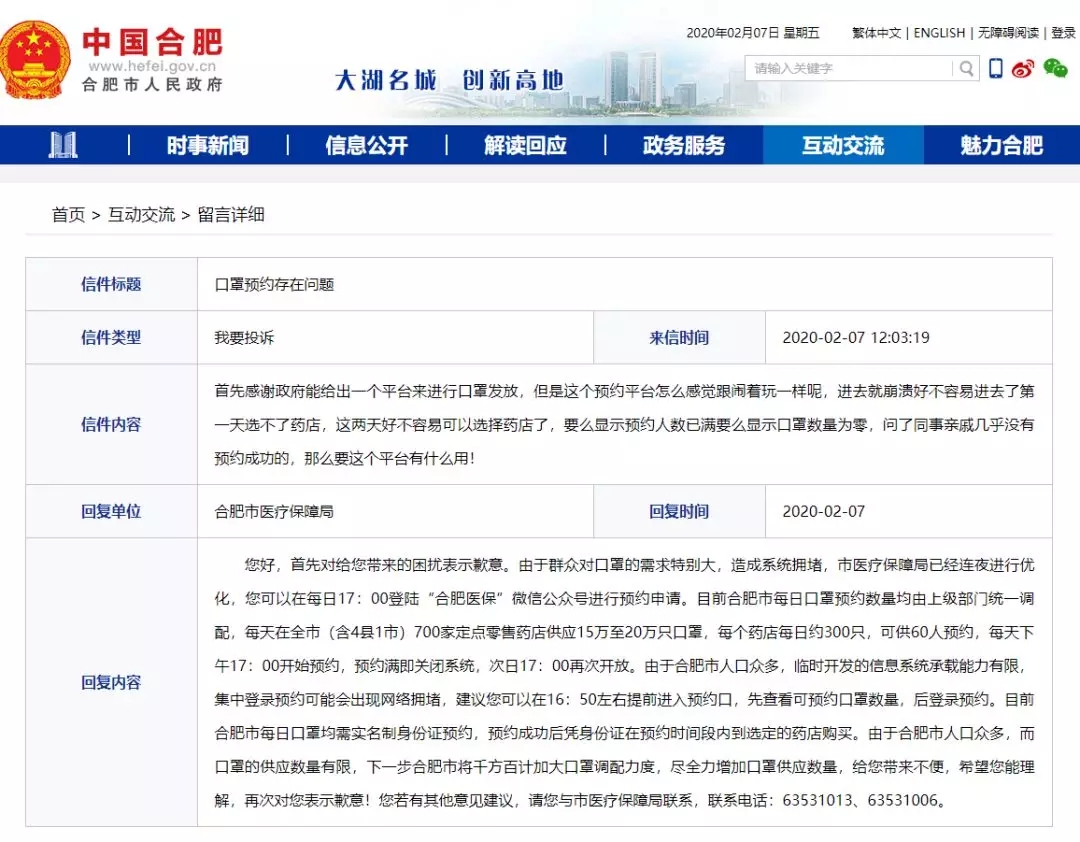The width and height of the screenshot is (1080, 842).
Task: Click the national emblem logo
Action: point(34,61)
